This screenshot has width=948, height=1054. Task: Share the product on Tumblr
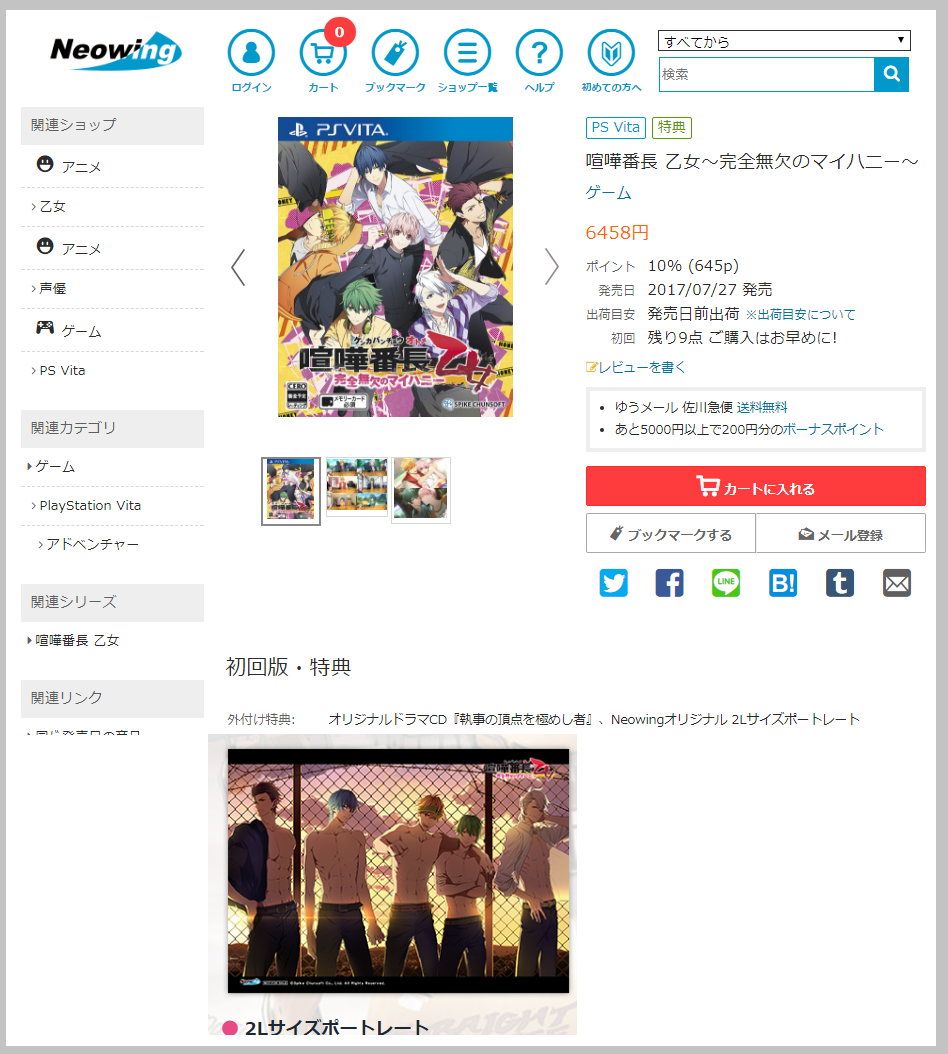(840, 583)
